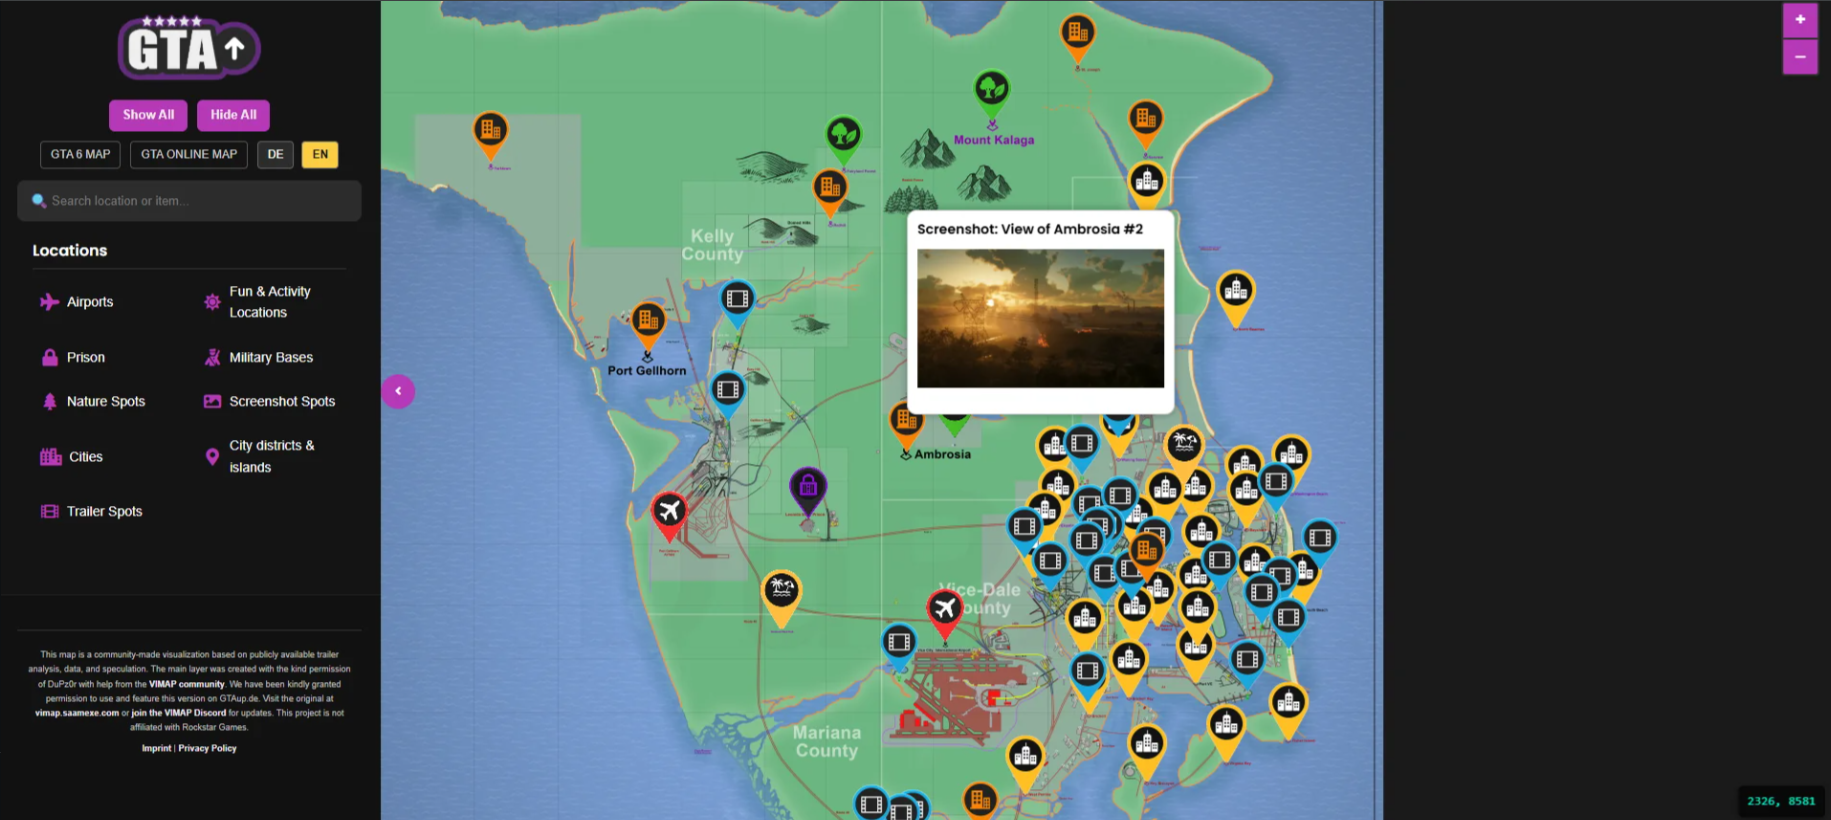Click the coordinates readout 2326, 8581
The height and width of the screenshot is (820, 1831).
tap(1780, 801)
